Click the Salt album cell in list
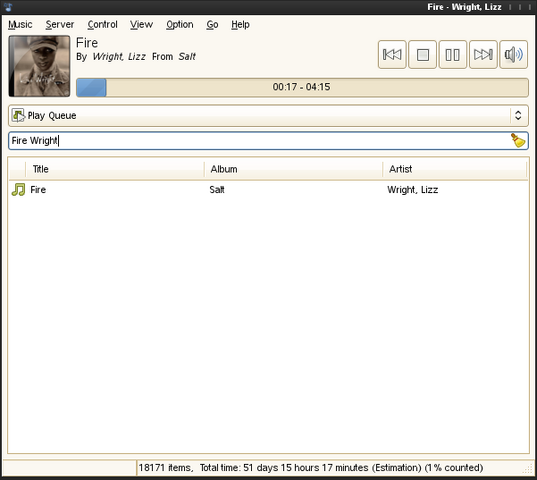 click(217, 190)
